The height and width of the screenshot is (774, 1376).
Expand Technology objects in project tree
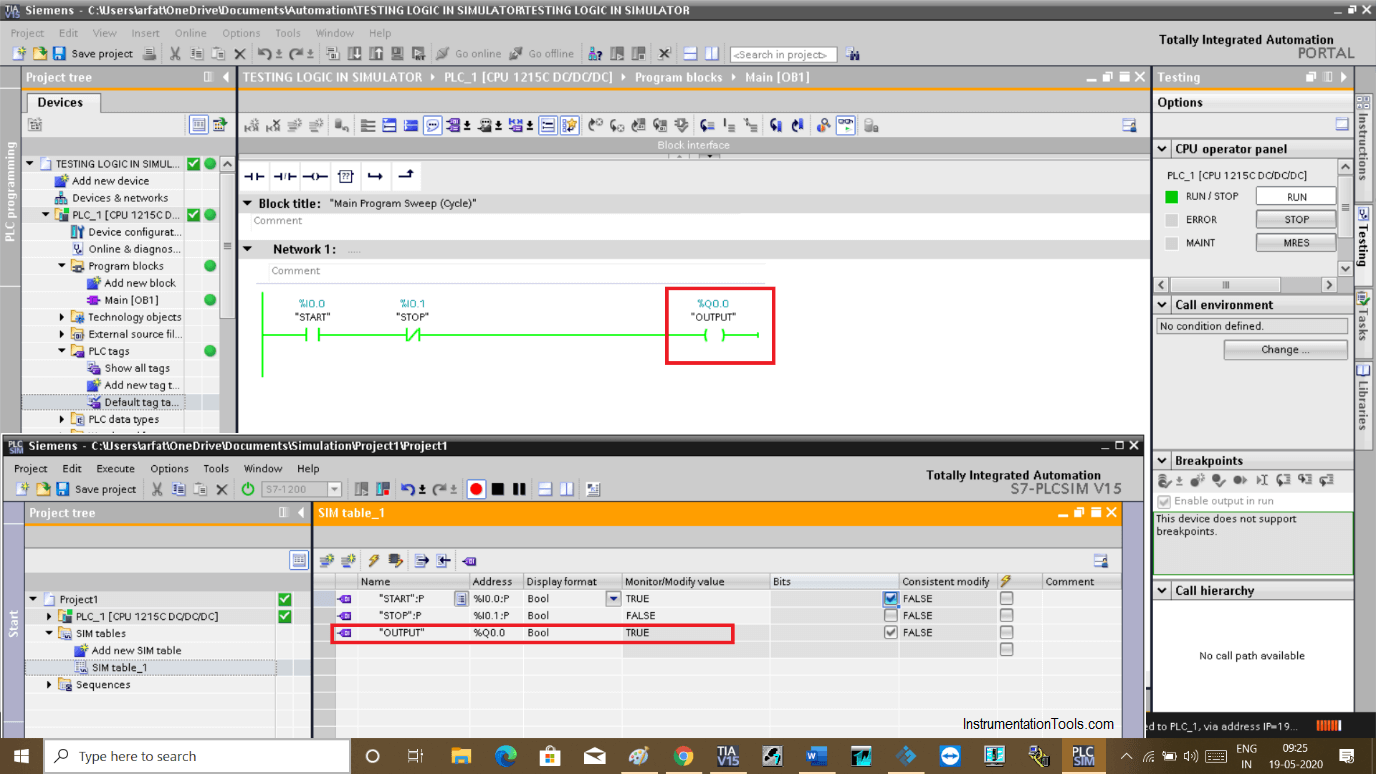point(62,317)
